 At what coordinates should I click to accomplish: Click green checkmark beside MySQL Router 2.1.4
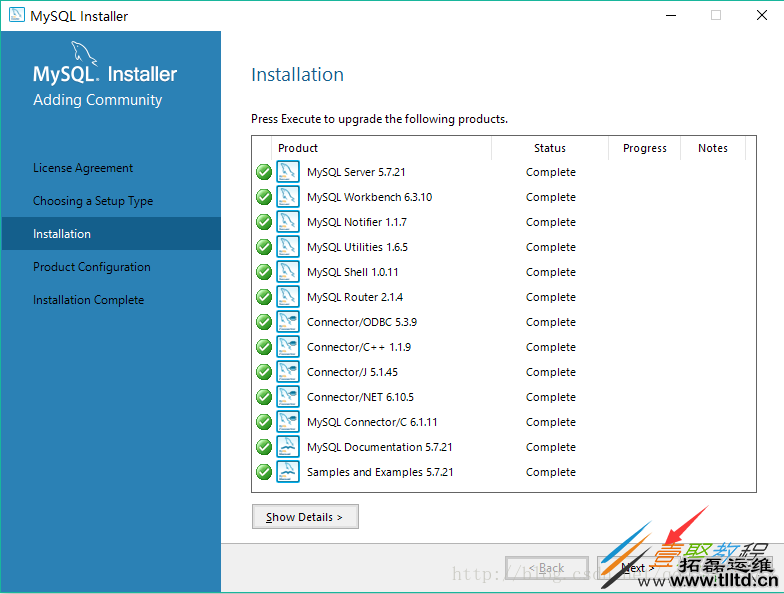[x=264, y=297]
